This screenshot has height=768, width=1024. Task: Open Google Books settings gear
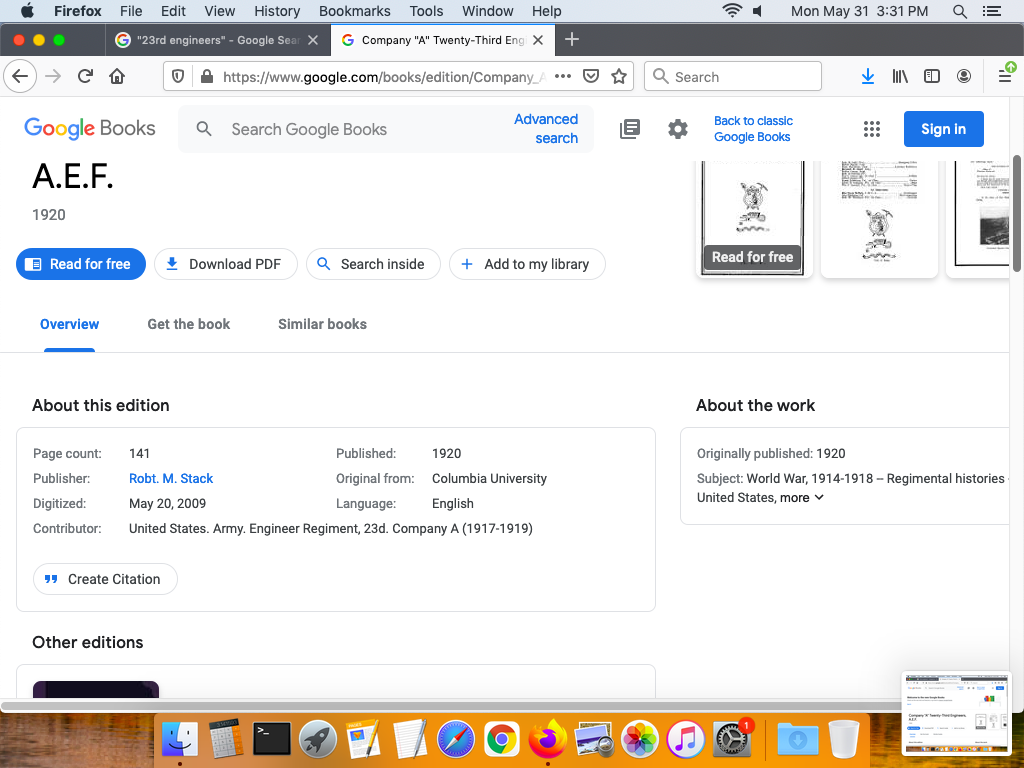pos(678,129)
